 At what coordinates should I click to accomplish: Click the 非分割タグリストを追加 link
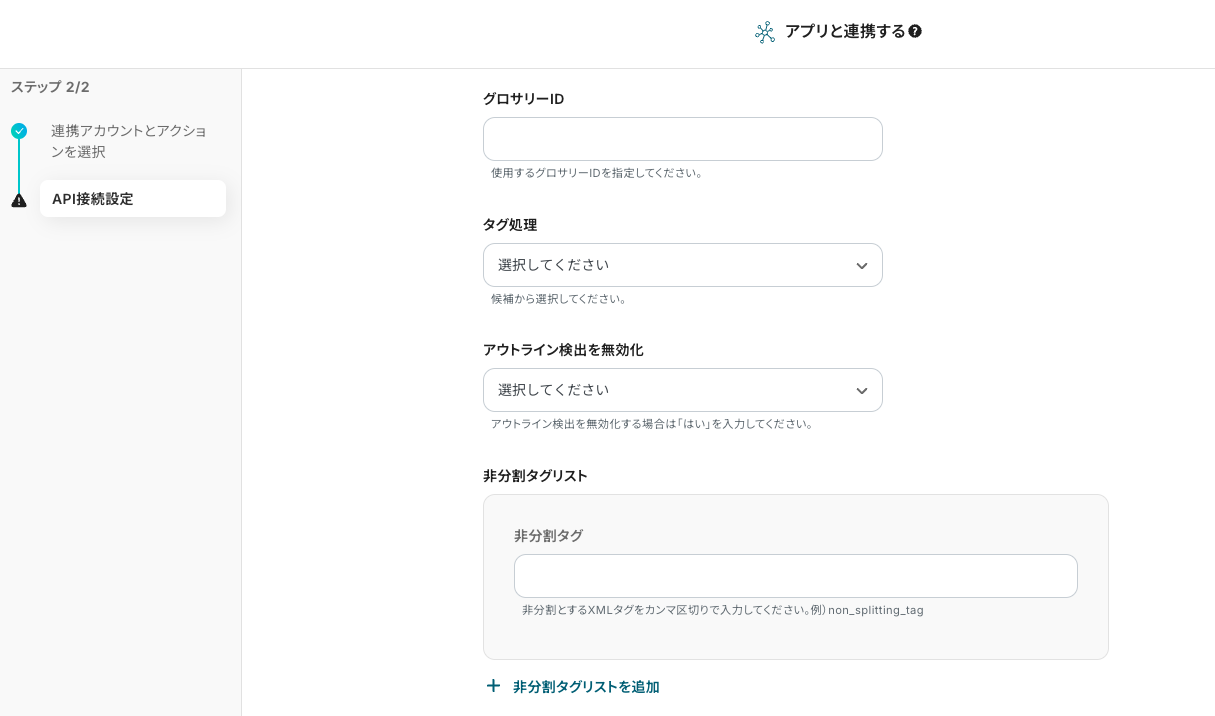point(586,687)
